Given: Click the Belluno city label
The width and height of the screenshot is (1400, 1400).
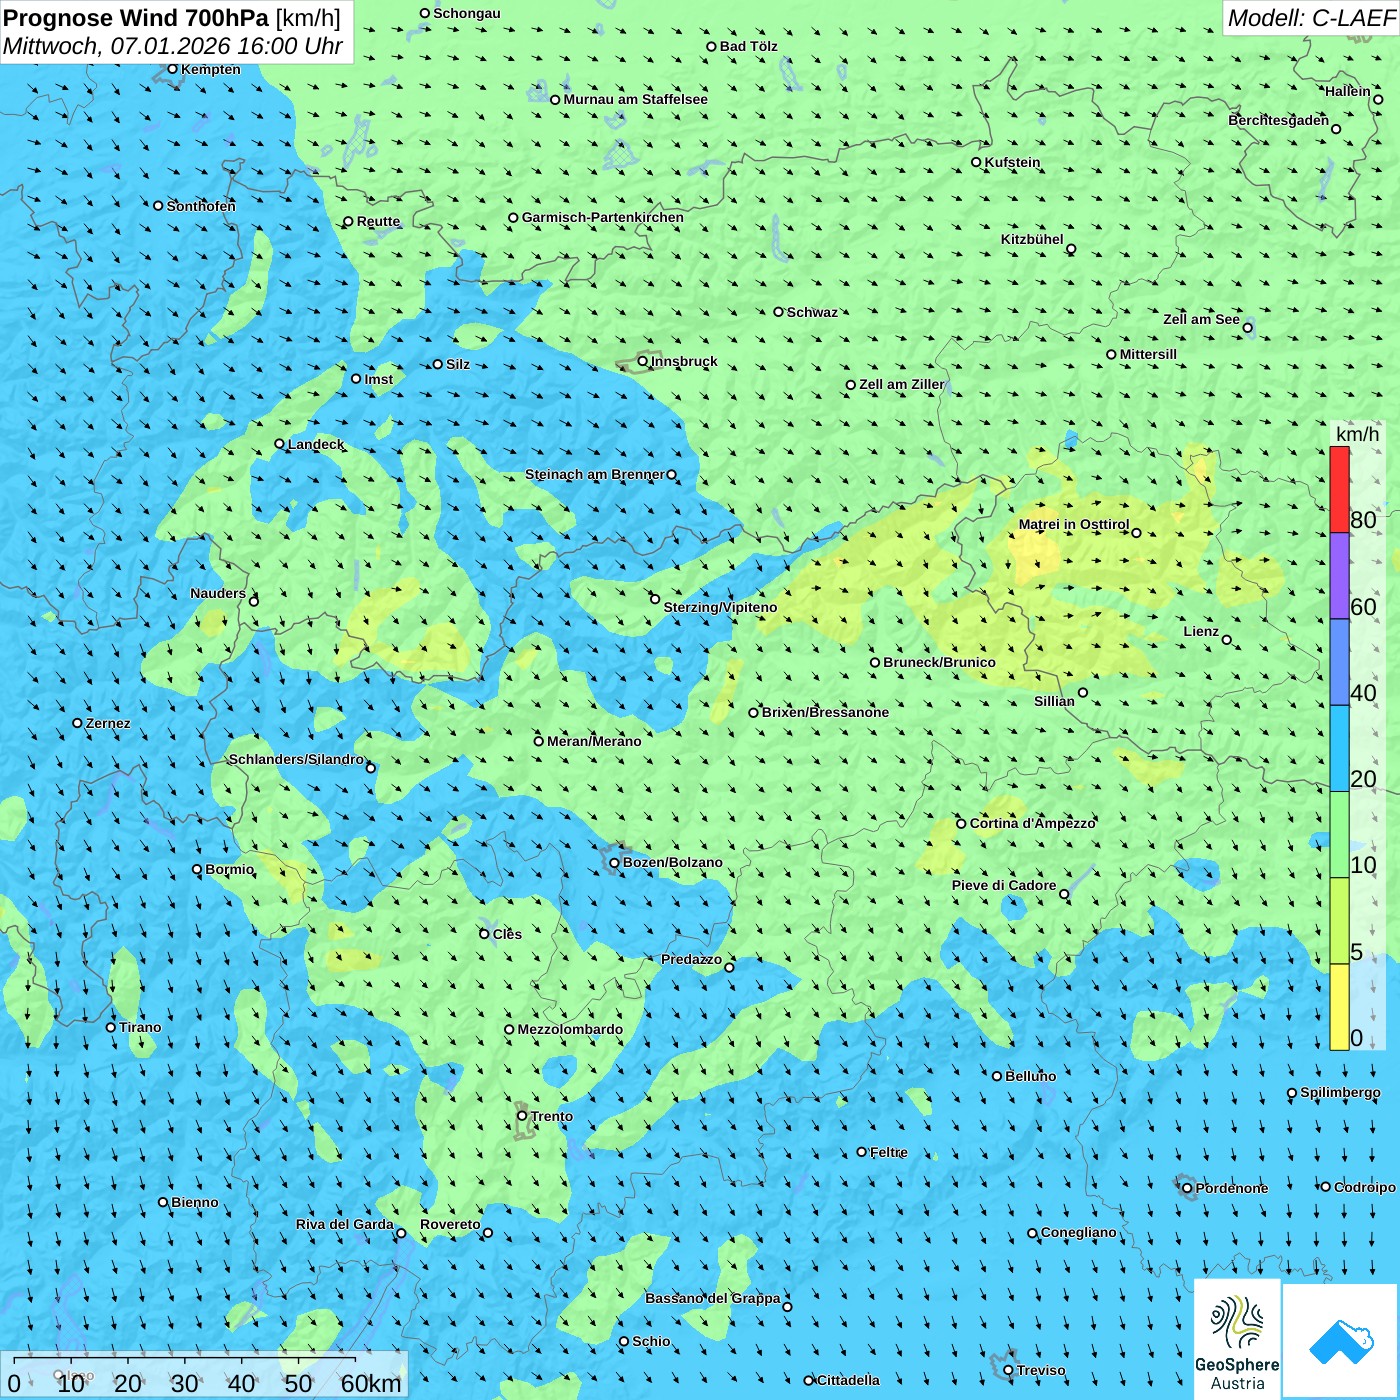Looking at the screenshot, I should 1030,1076.
